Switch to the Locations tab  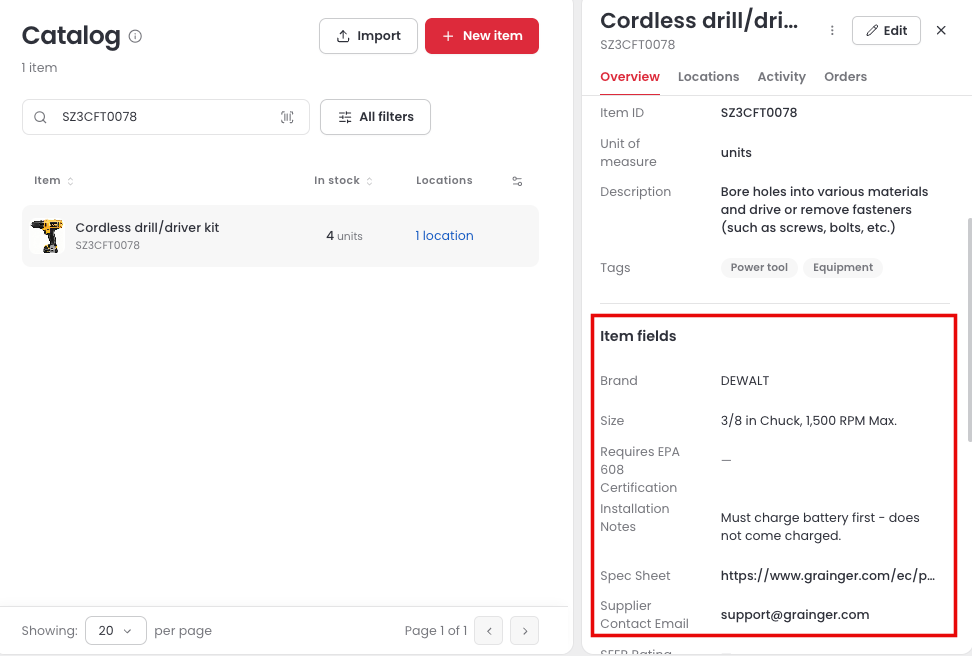click(x=709, y=77)
